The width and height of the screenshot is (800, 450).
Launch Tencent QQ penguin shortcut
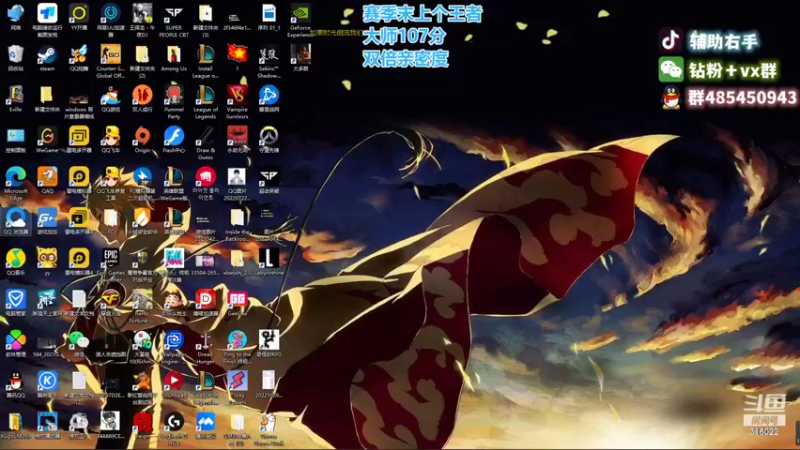15,382
